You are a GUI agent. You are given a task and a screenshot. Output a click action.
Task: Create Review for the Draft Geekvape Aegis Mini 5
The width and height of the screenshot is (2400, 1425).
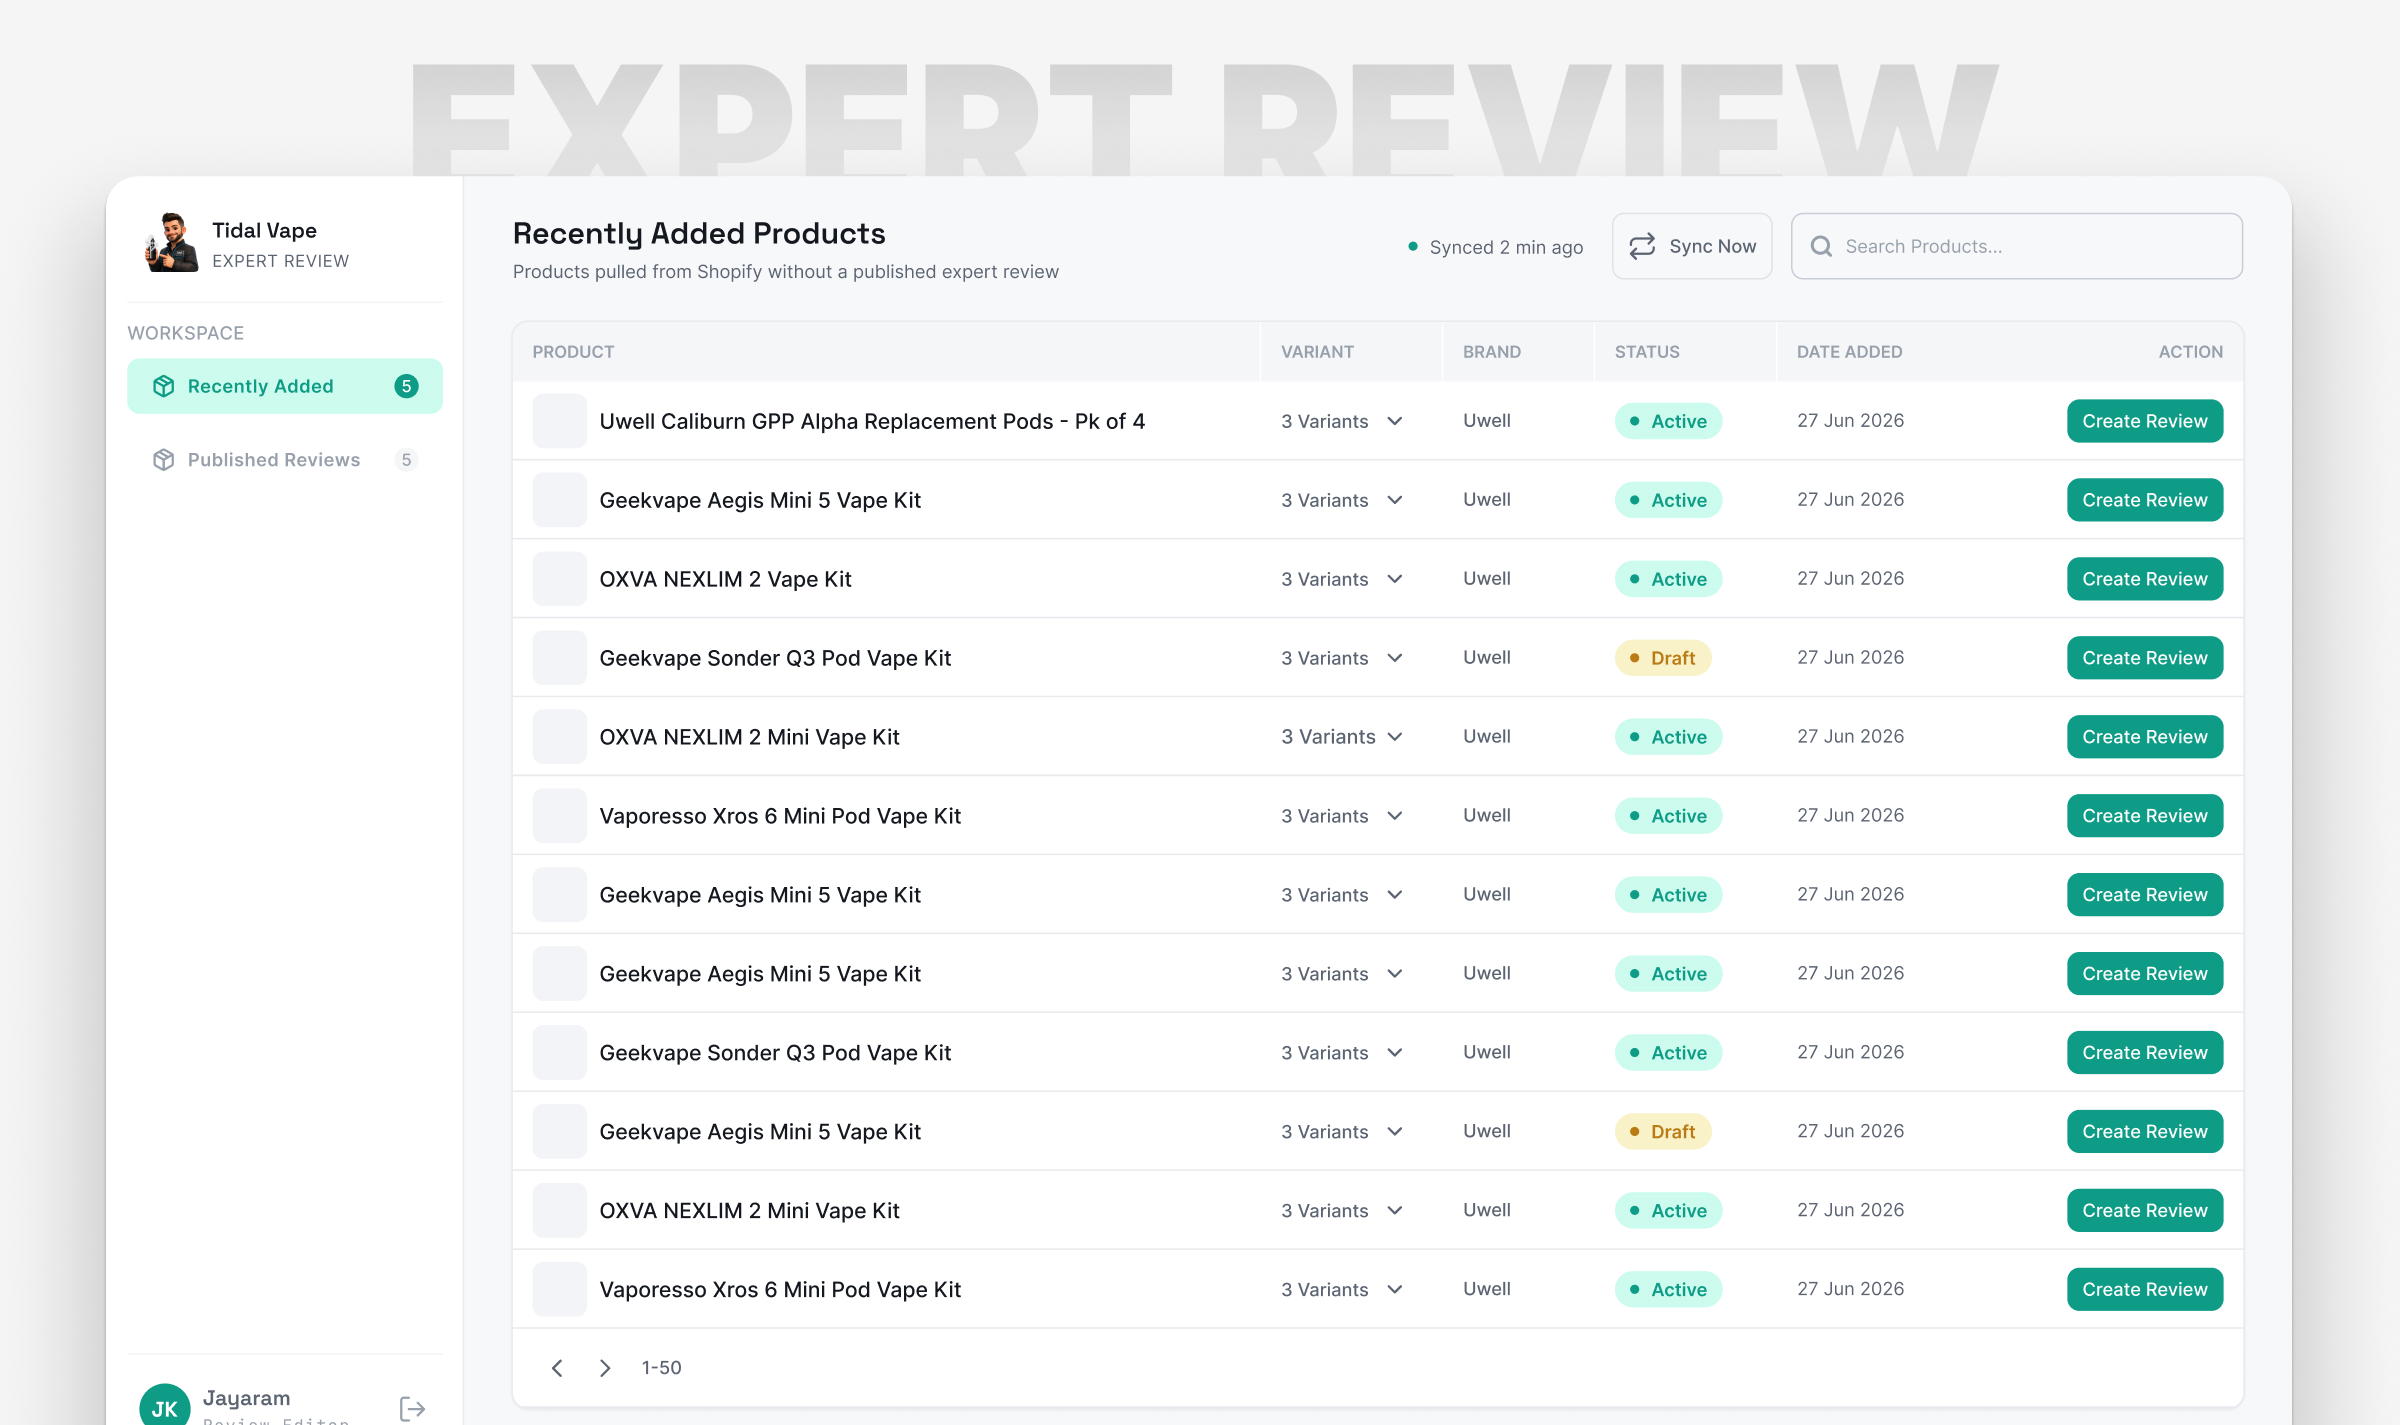(x=2145, y=1131)
